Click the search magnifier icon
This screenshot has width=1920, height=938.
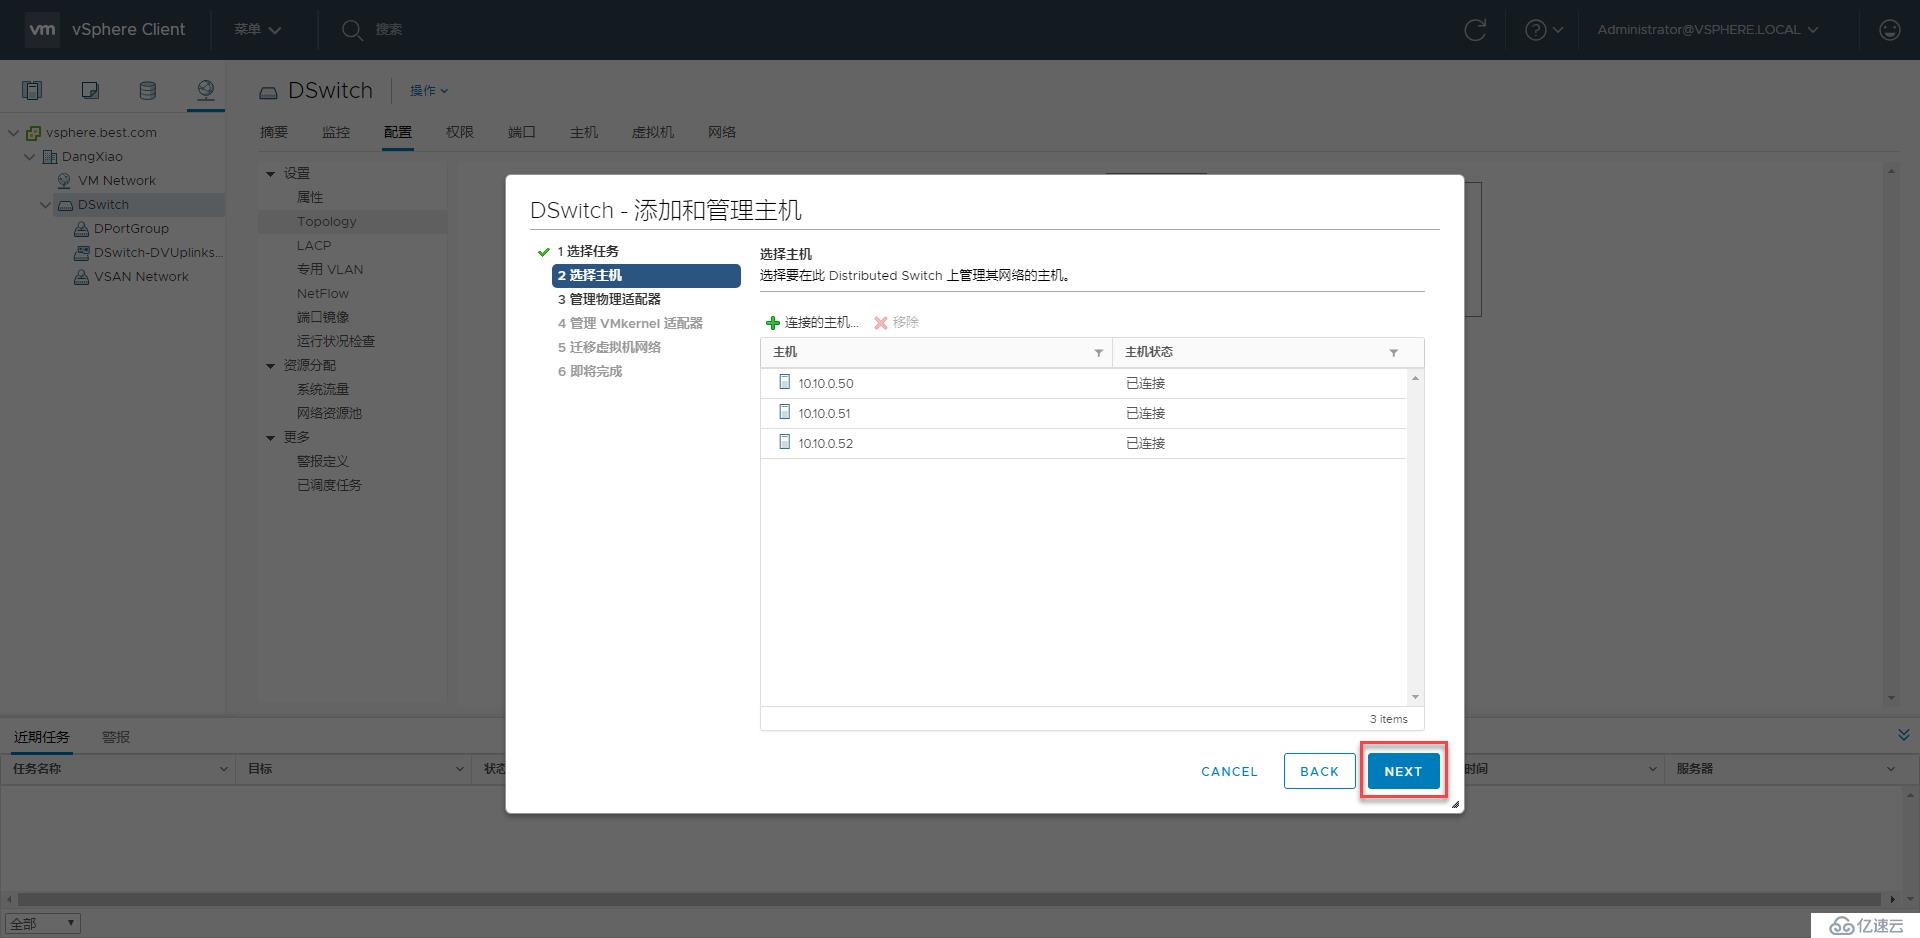pyautogui.click(x=351, y=30)
